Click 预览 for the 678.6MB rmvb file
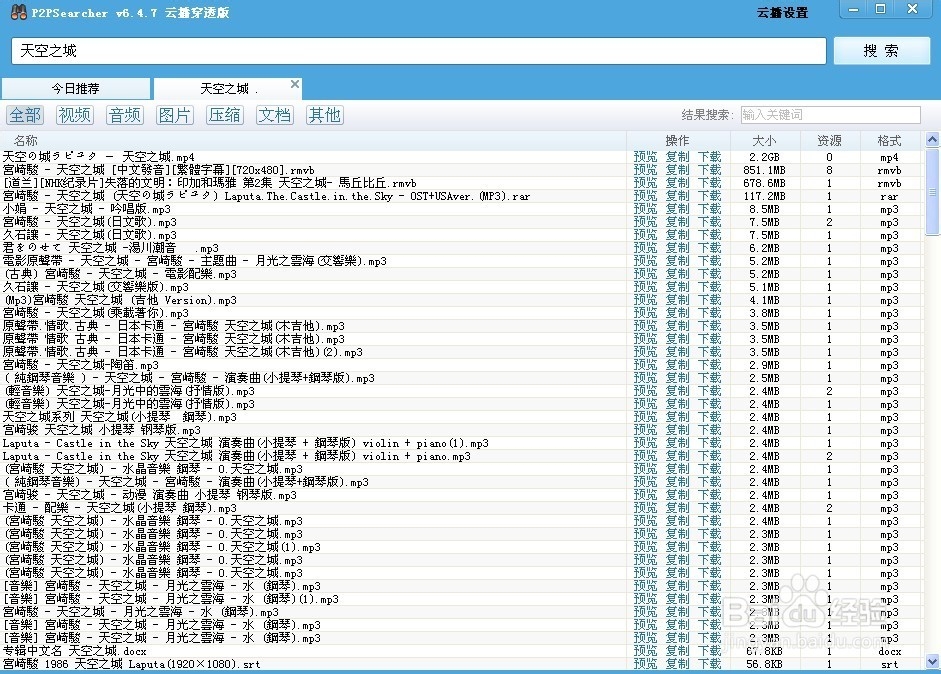Image resolution: width=941 pixels, height=674 pixels. (x=645, y=183)
